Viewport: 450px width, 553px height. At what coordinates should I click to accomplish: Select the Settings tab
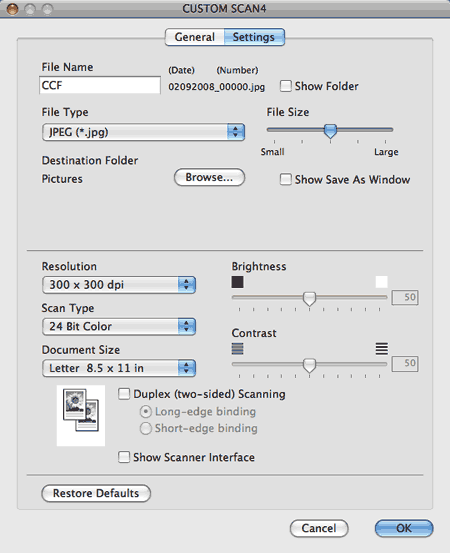pos(254,37)
